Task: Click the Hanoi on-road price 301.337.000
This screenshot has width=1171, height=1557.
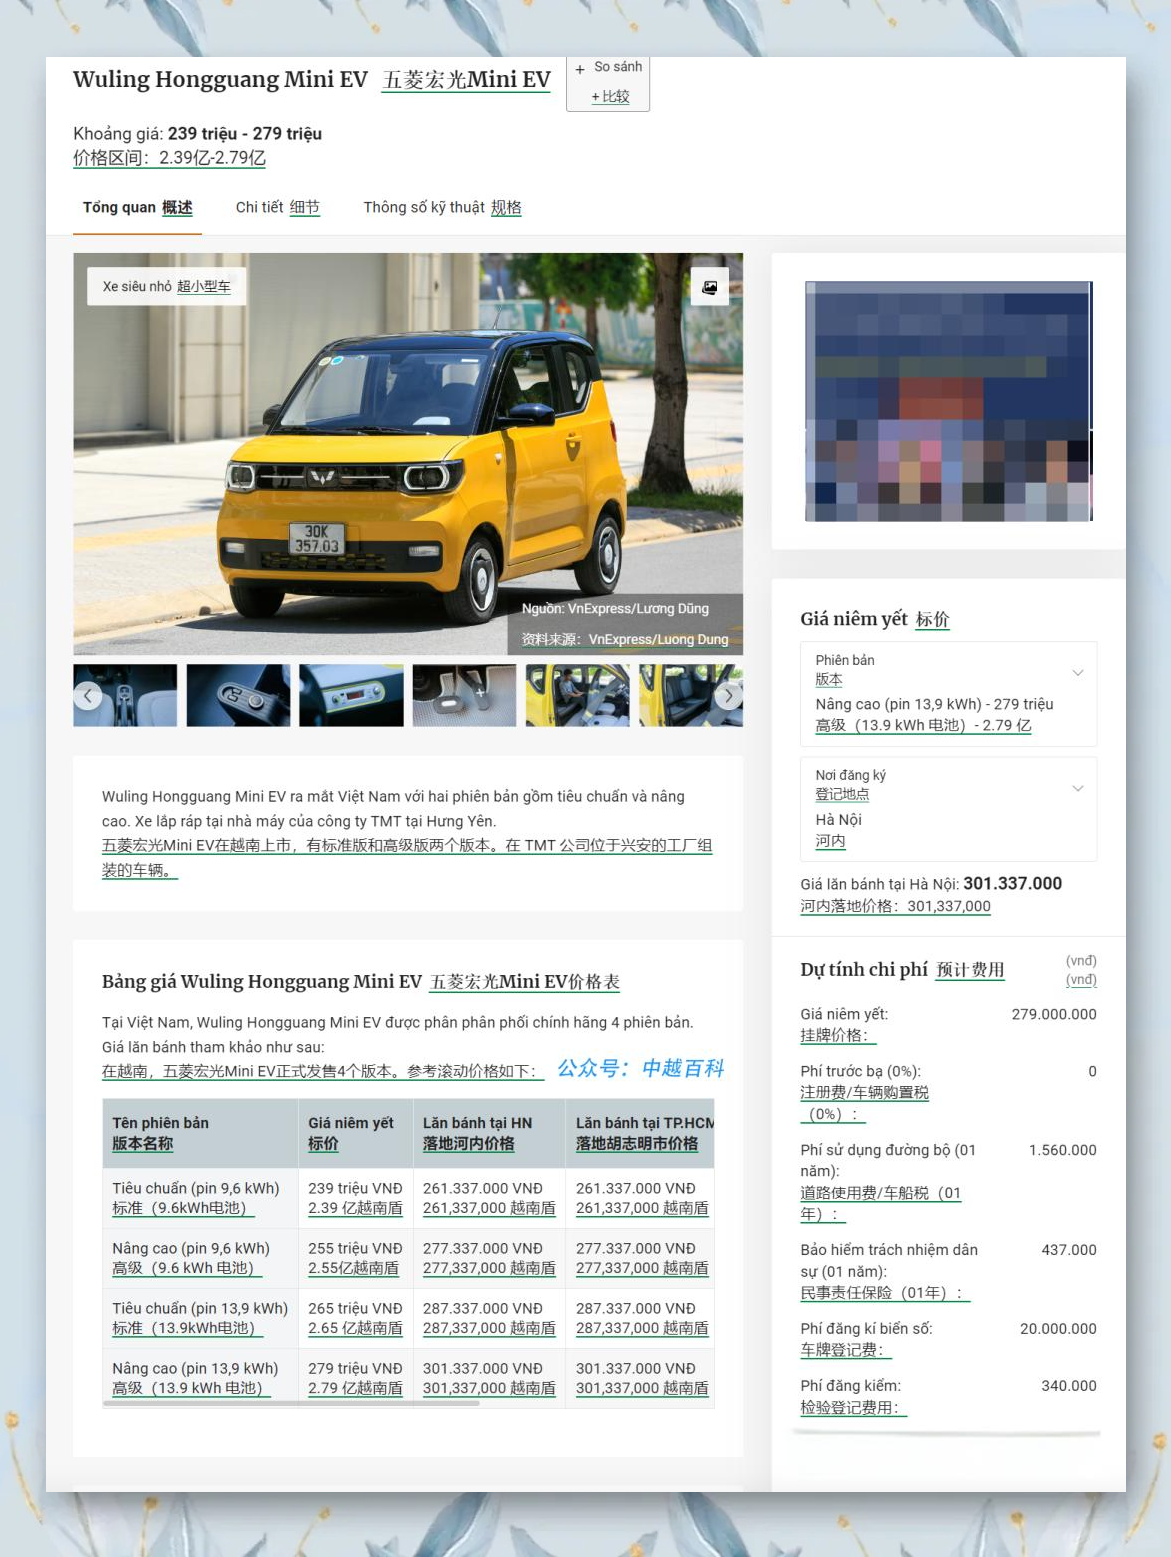Action: 1012,884
